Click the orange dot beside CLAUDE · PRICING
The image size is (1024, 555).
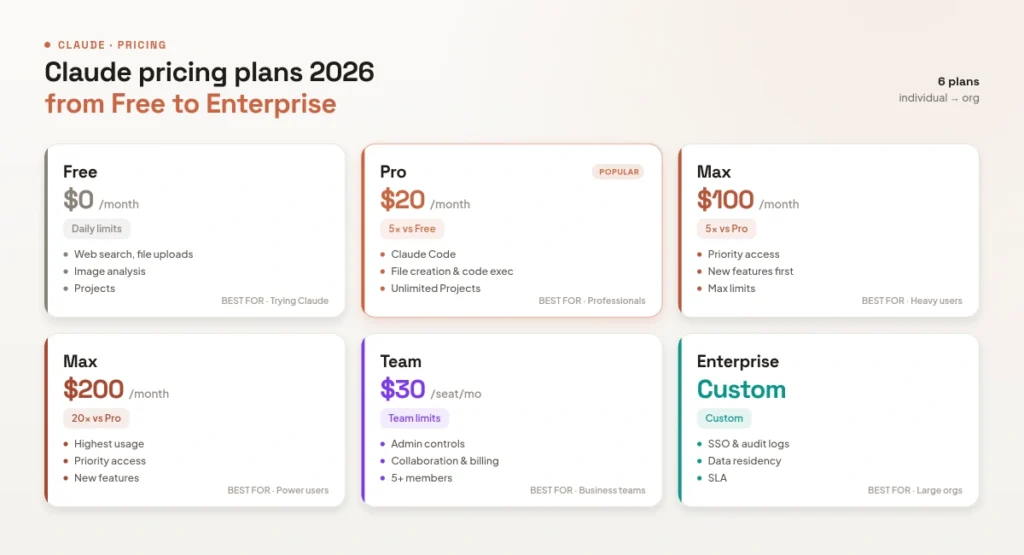click(x=48, y=45)
